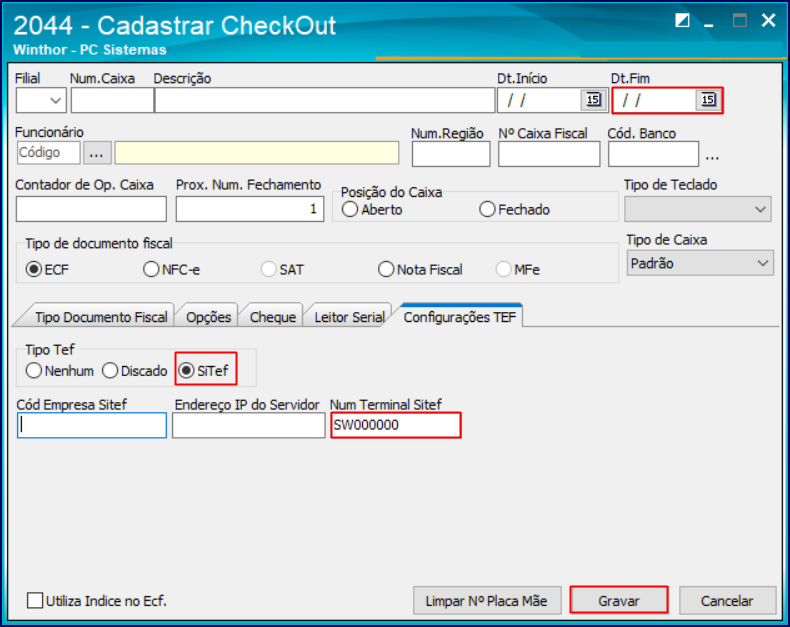Click the Endereço IP do Servidor field
This screenshot has height=627, width=790.
pos(249,425)
